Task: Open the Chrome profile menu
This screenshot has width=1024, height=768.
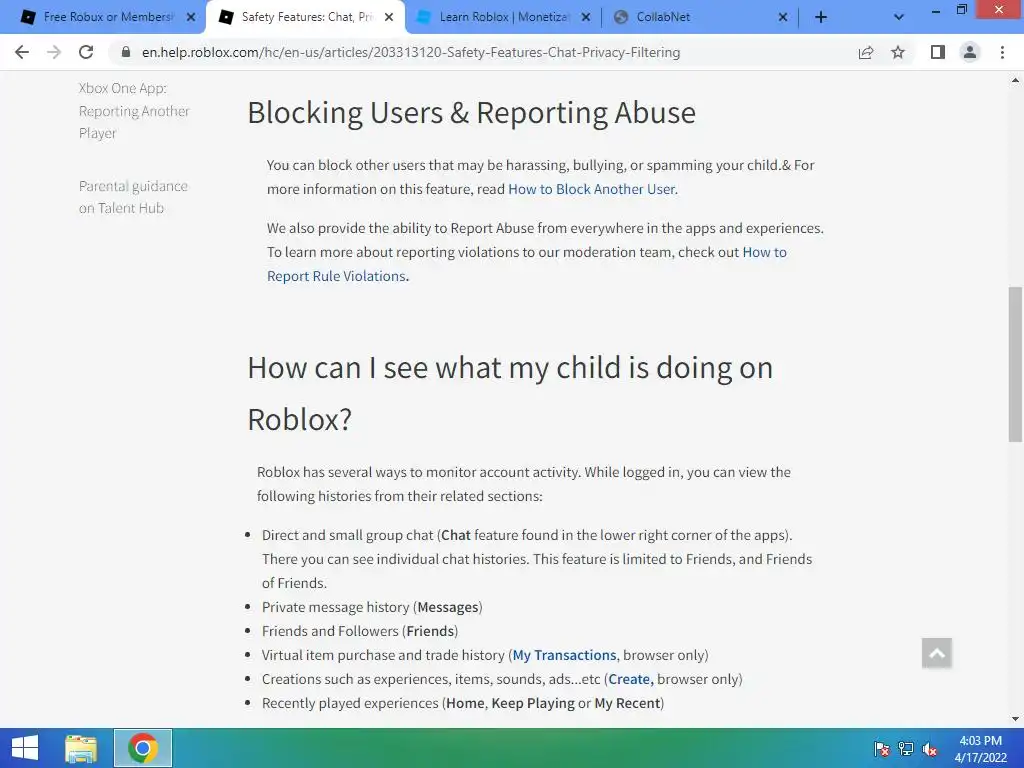Action: (970, 52)
